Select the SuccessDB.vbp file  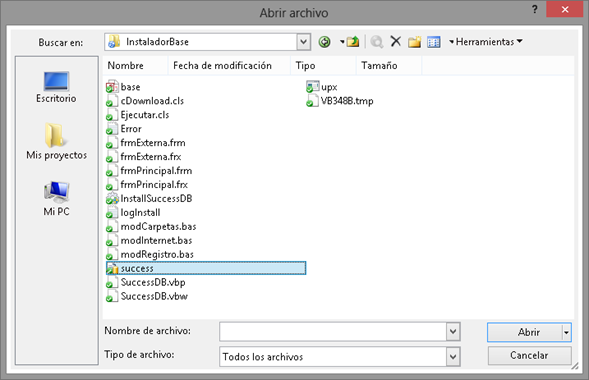[x=146, y=282]
